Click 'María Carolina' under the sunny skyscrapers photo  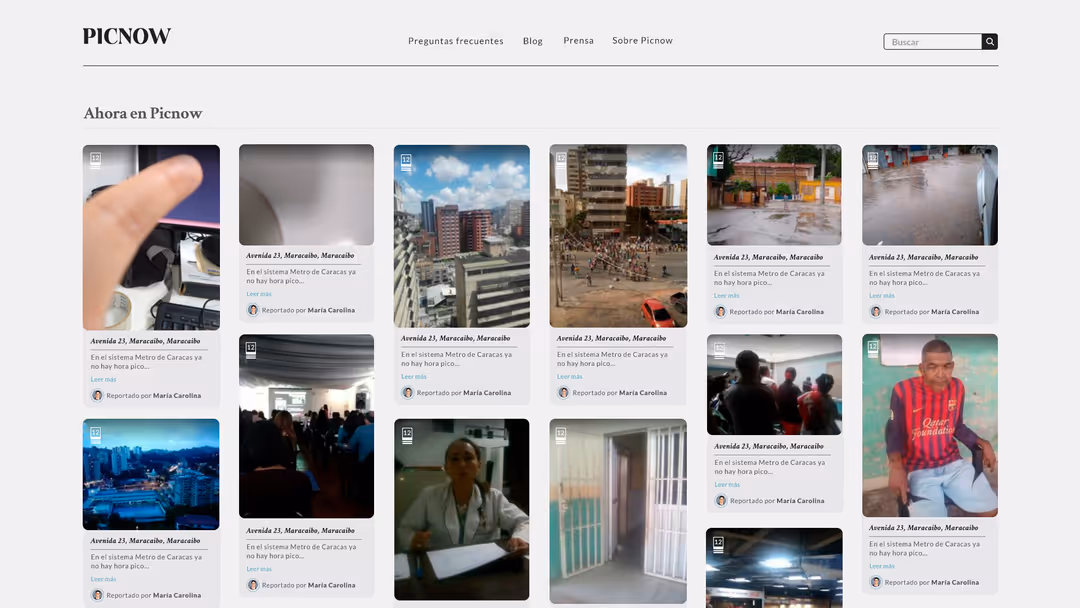tap(487, 393)
